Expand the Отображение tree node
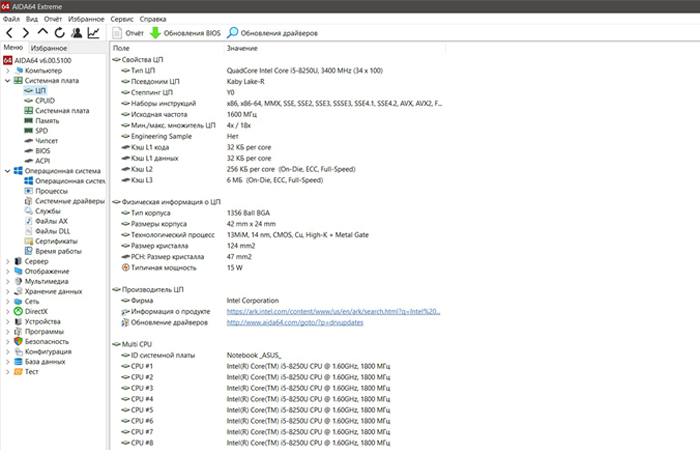 point(8,271)
